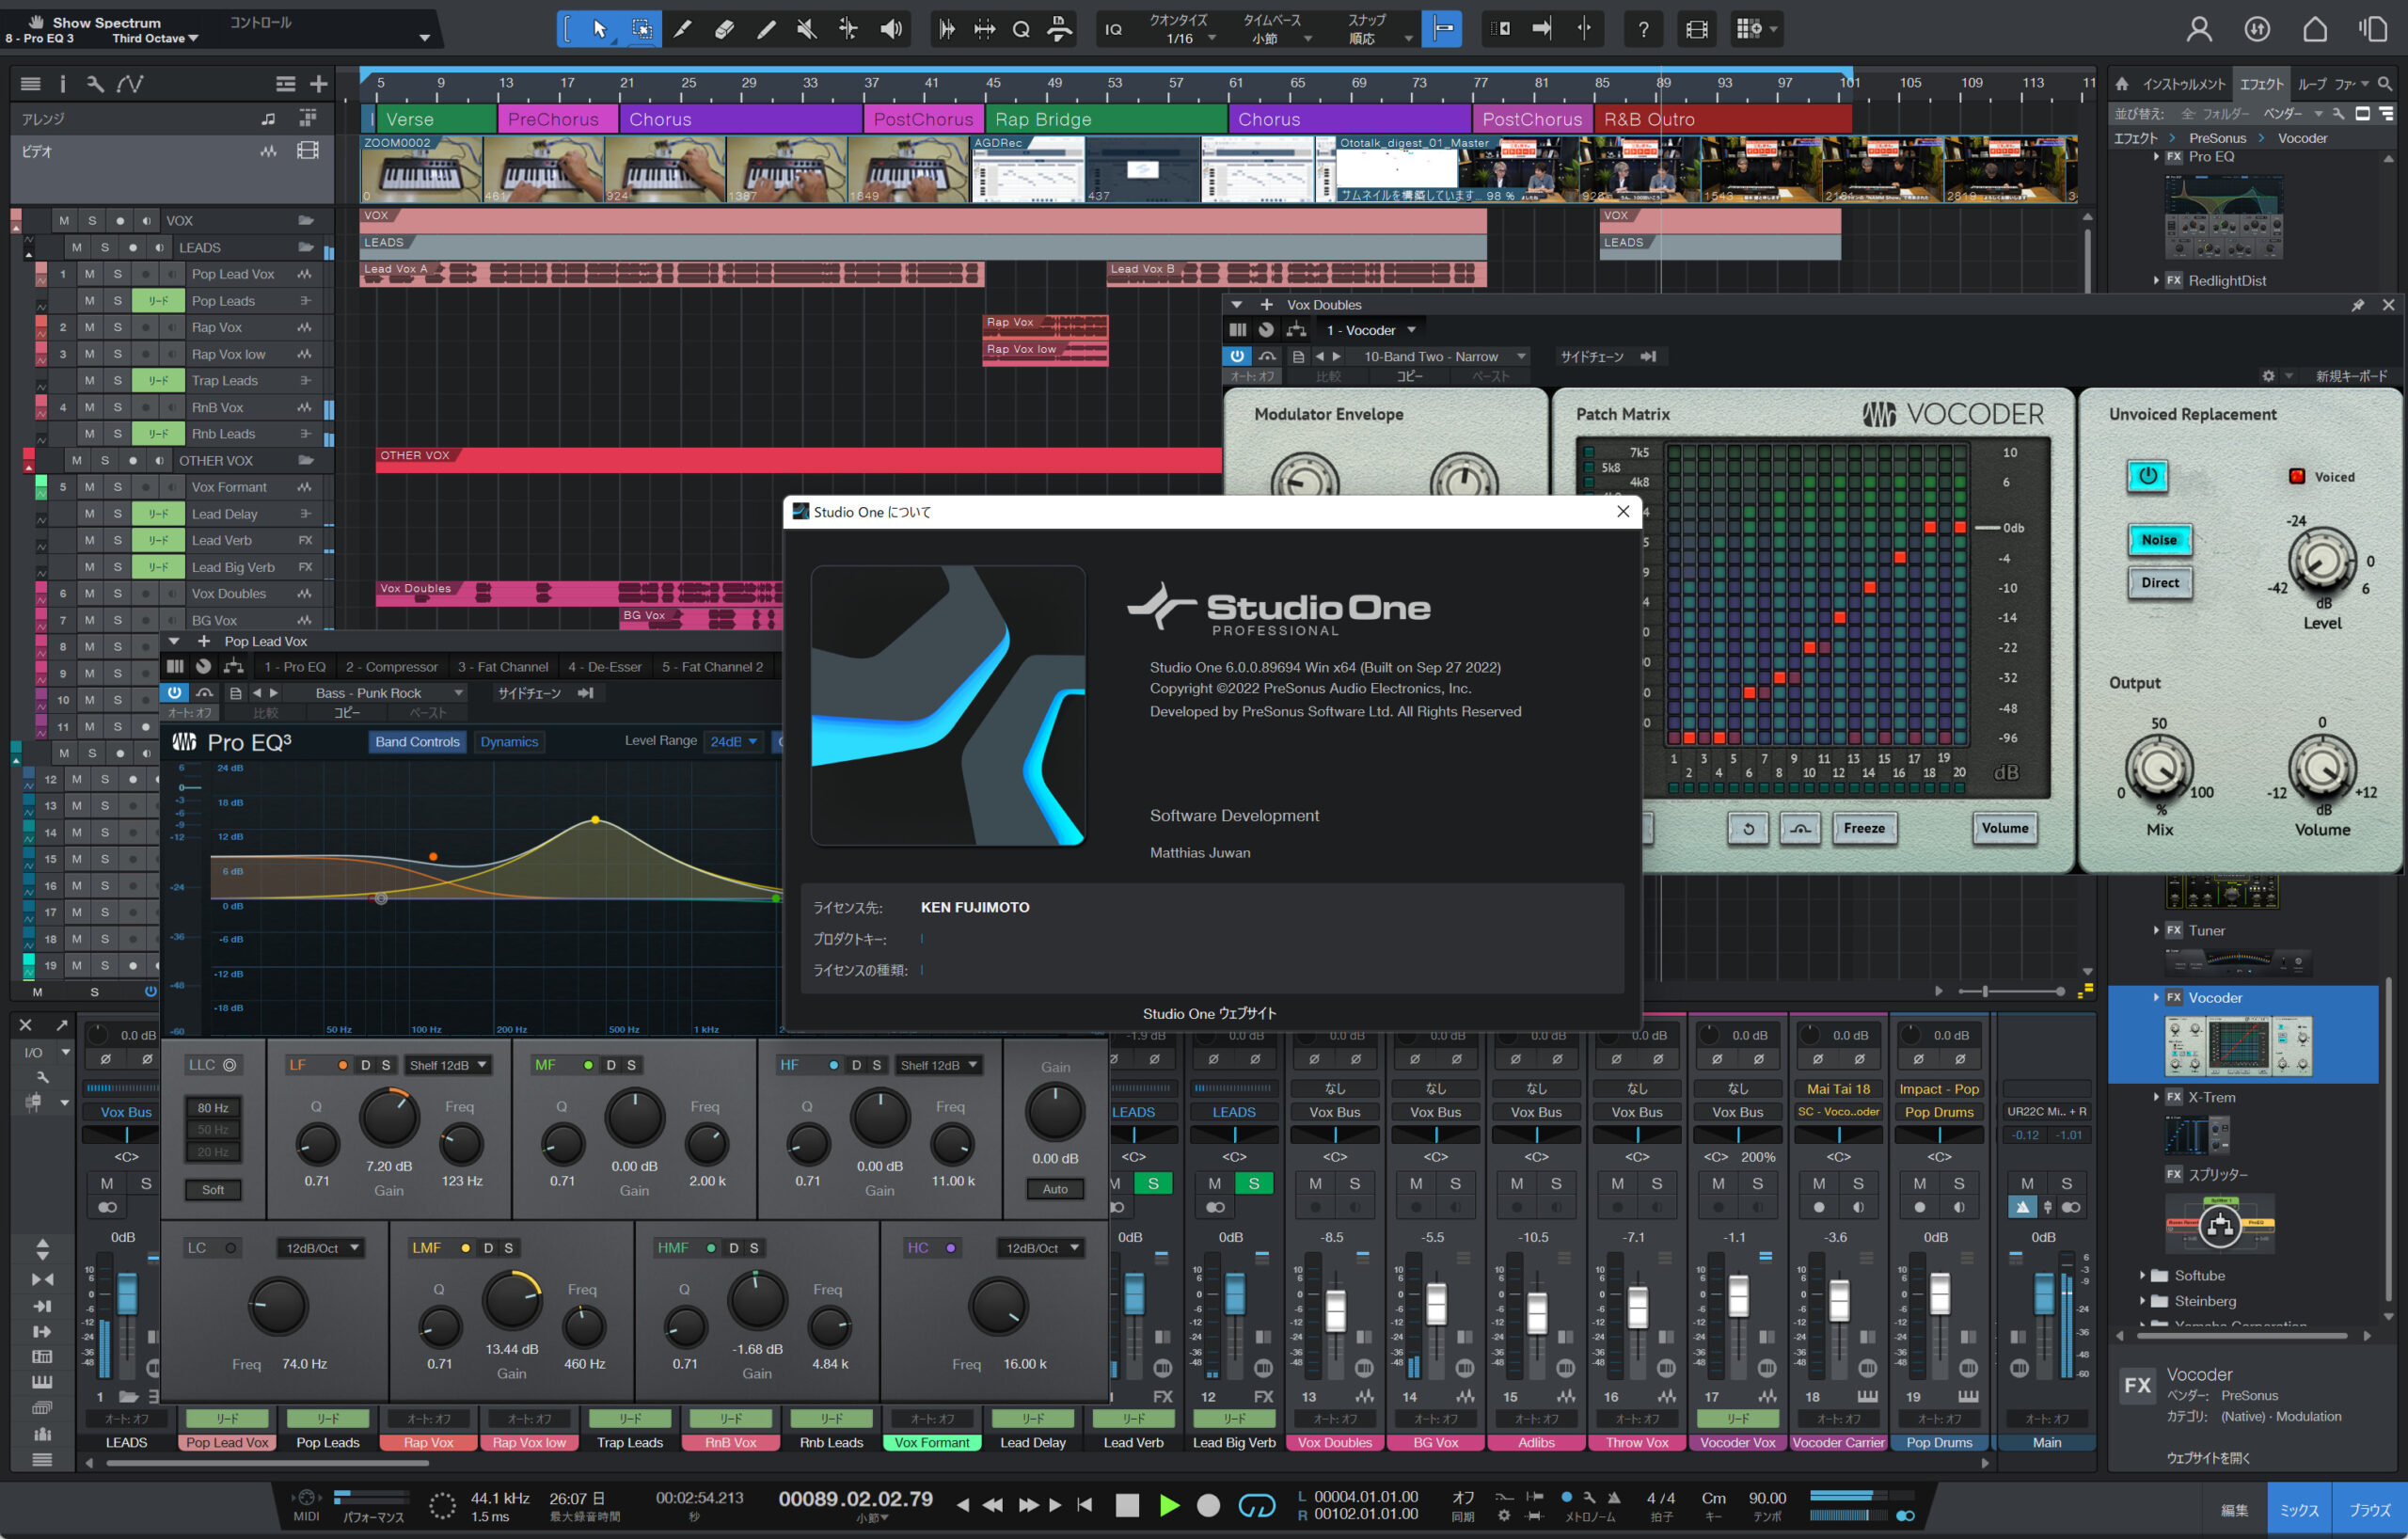Select the Bend tool

pyautogui.click(x=848, y=29)
